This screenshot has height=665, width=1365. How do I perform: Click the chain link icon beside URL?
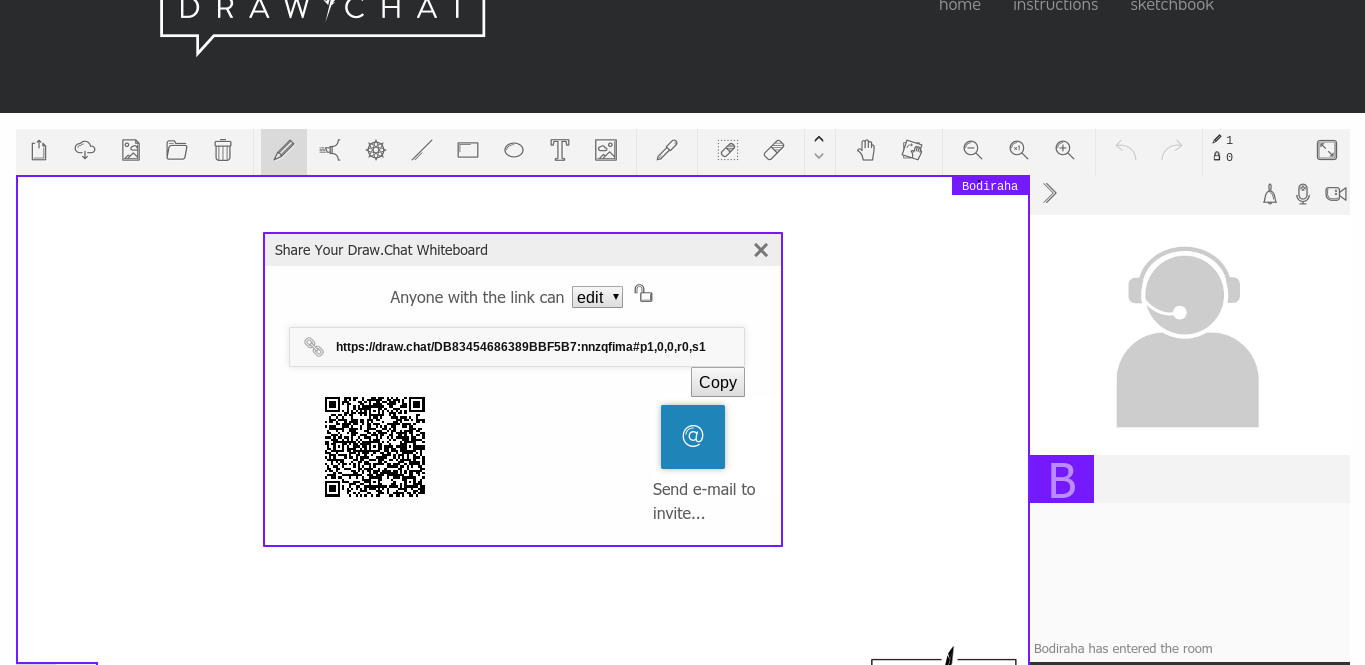click(314, 347)
